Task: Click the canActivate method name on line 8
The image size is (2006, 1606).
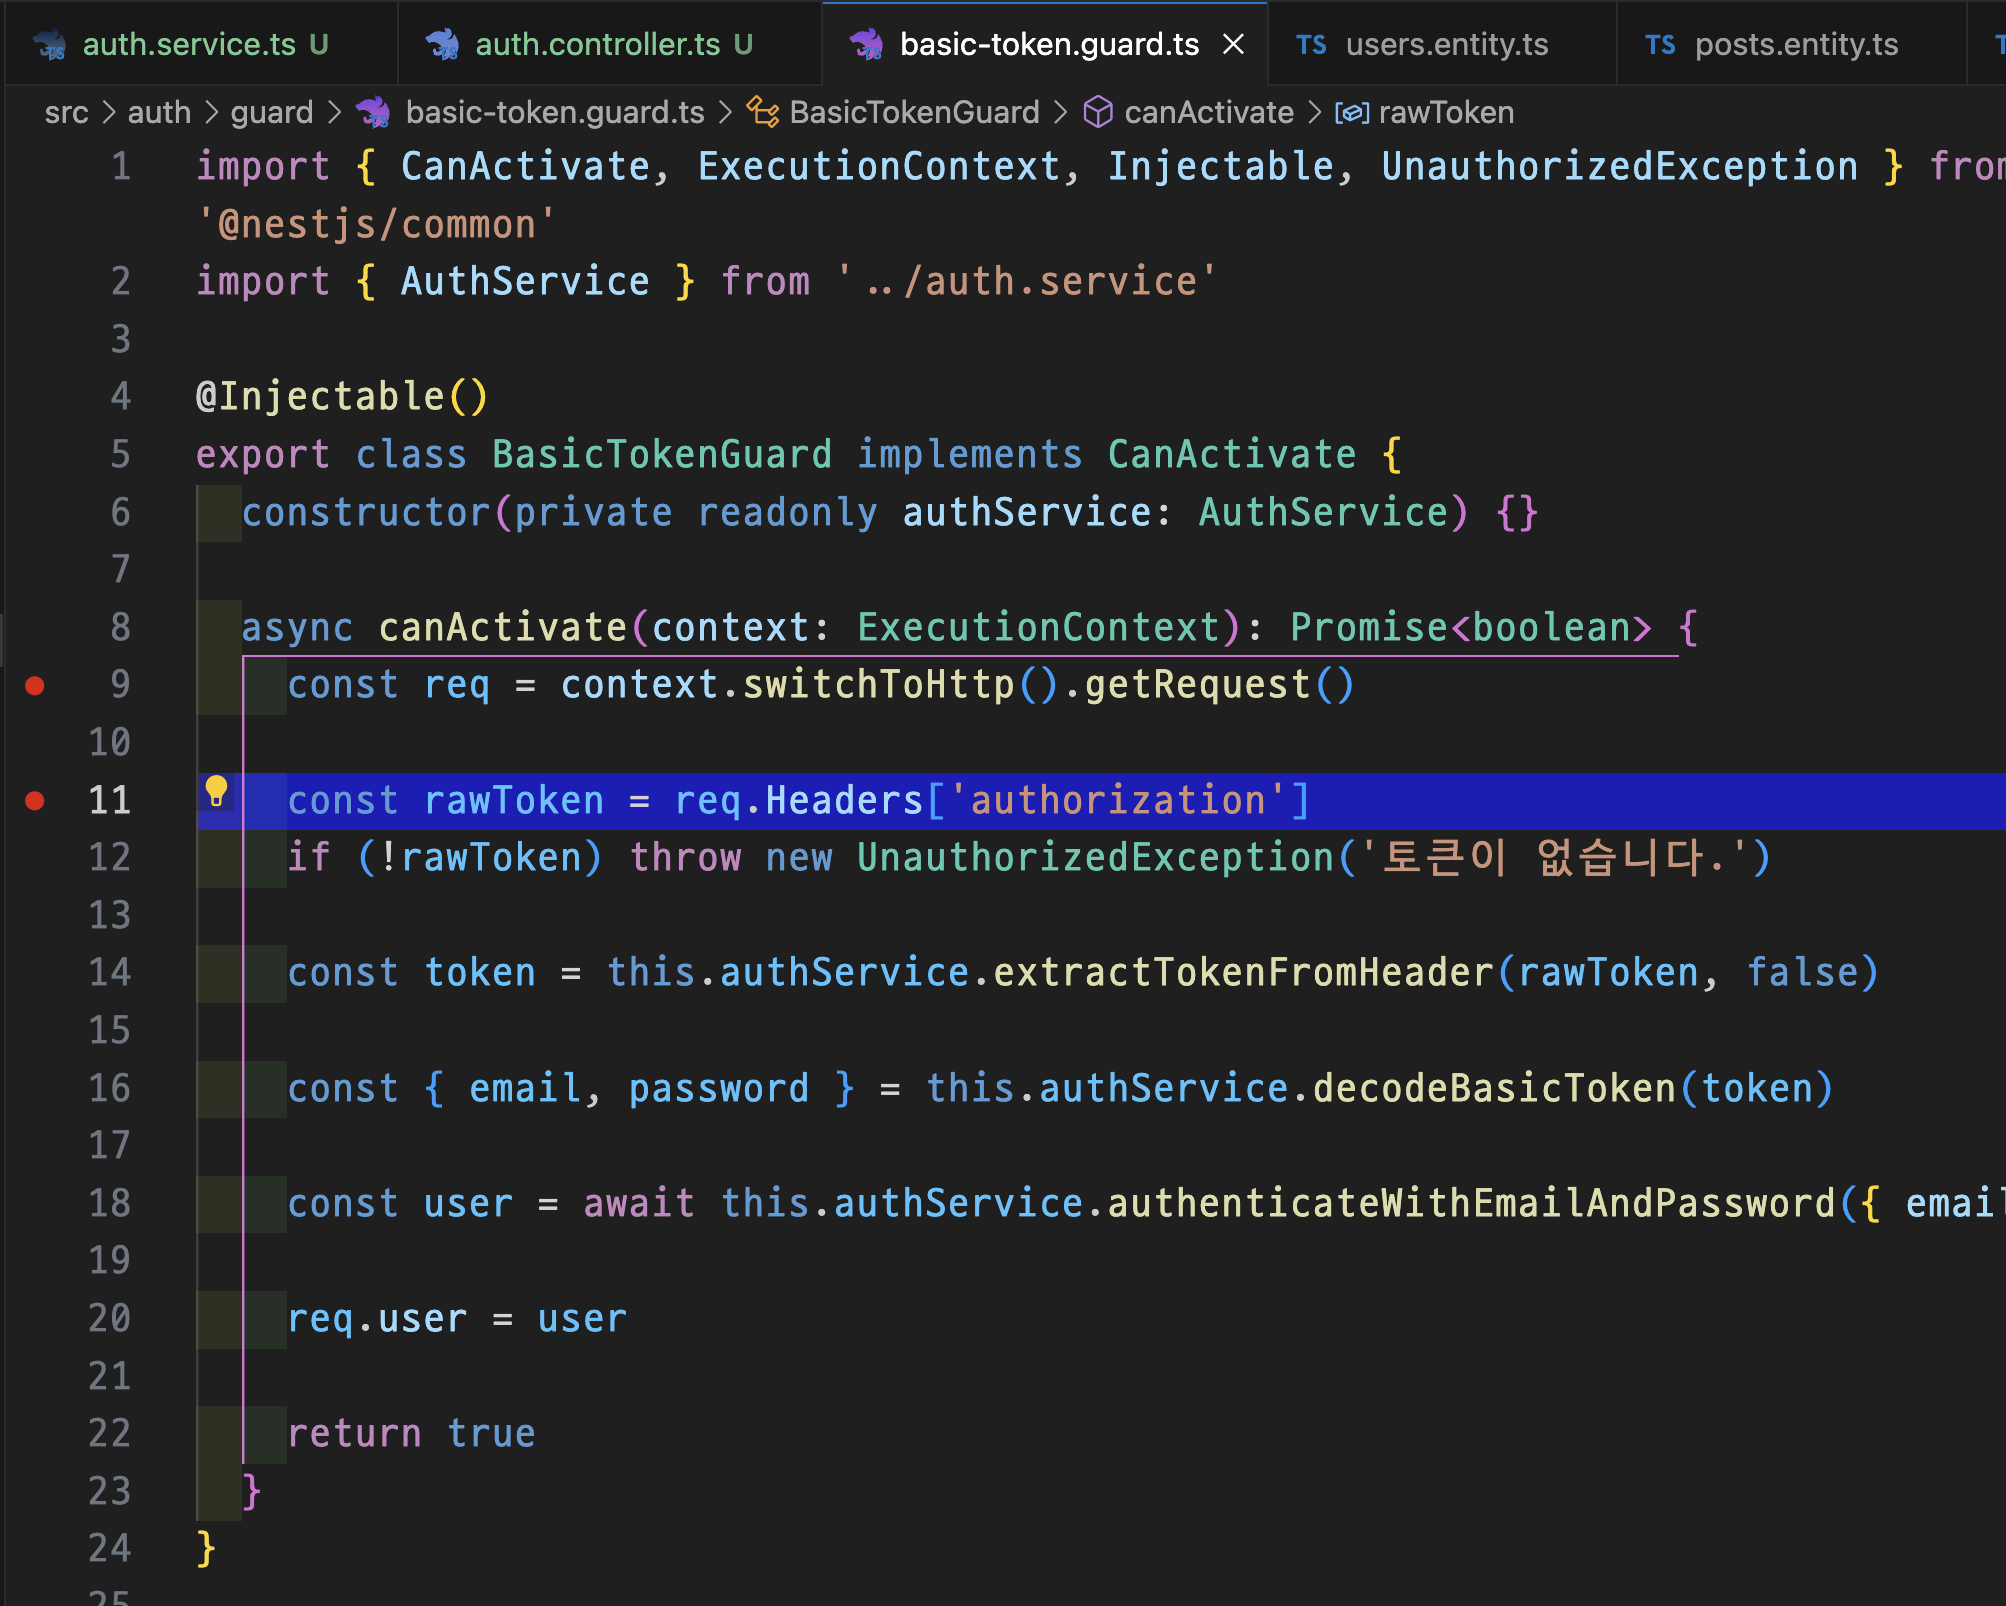Action: point(502,628)
